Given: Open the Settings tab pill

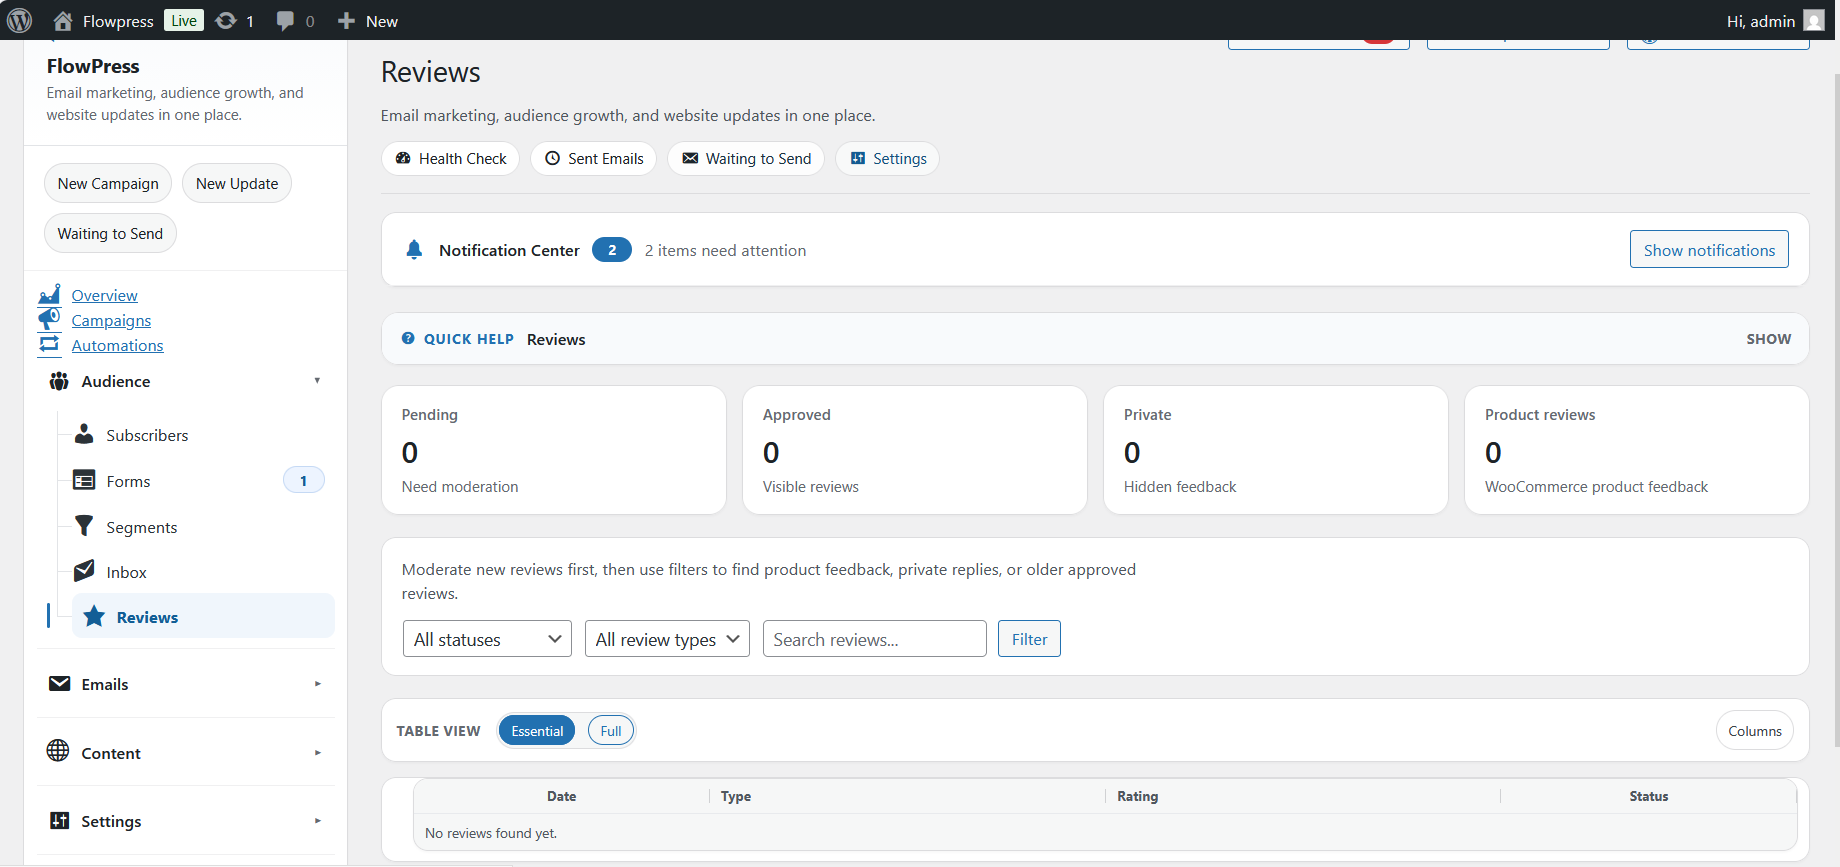Looking at the screenshot, I should (888, 158).
